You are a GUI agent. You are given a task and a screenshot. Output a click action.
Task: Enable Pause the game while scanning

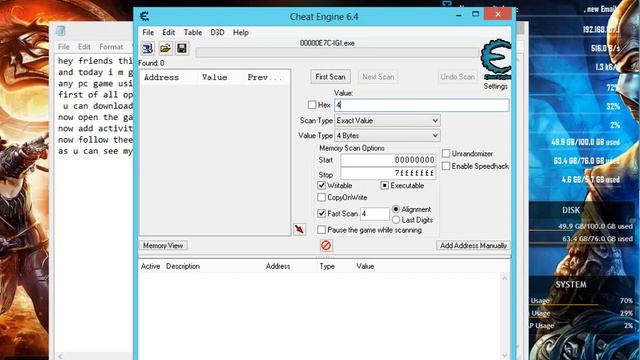tap(322, 230)
